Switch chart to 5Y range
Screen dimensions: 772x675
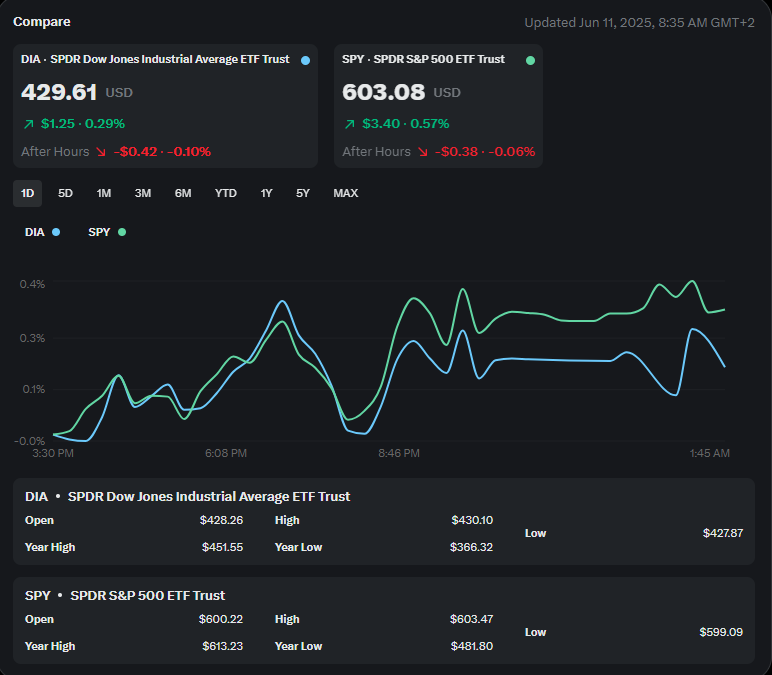[303, 193]
